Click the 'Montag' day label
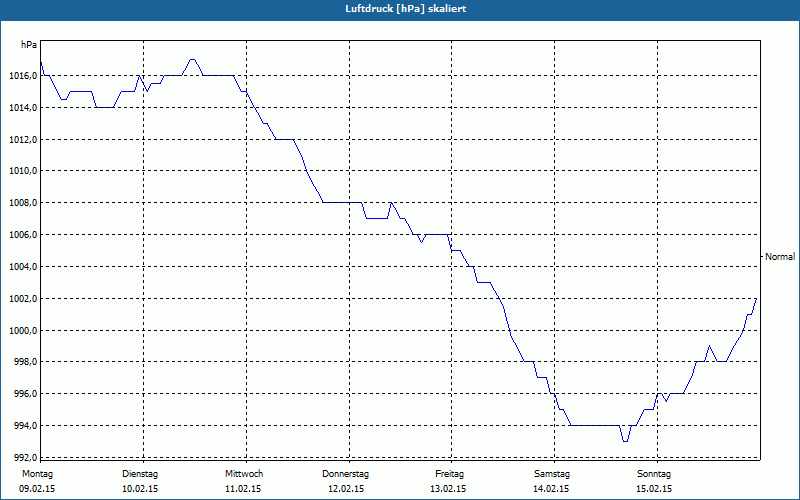800x500 pixels. 37,474
